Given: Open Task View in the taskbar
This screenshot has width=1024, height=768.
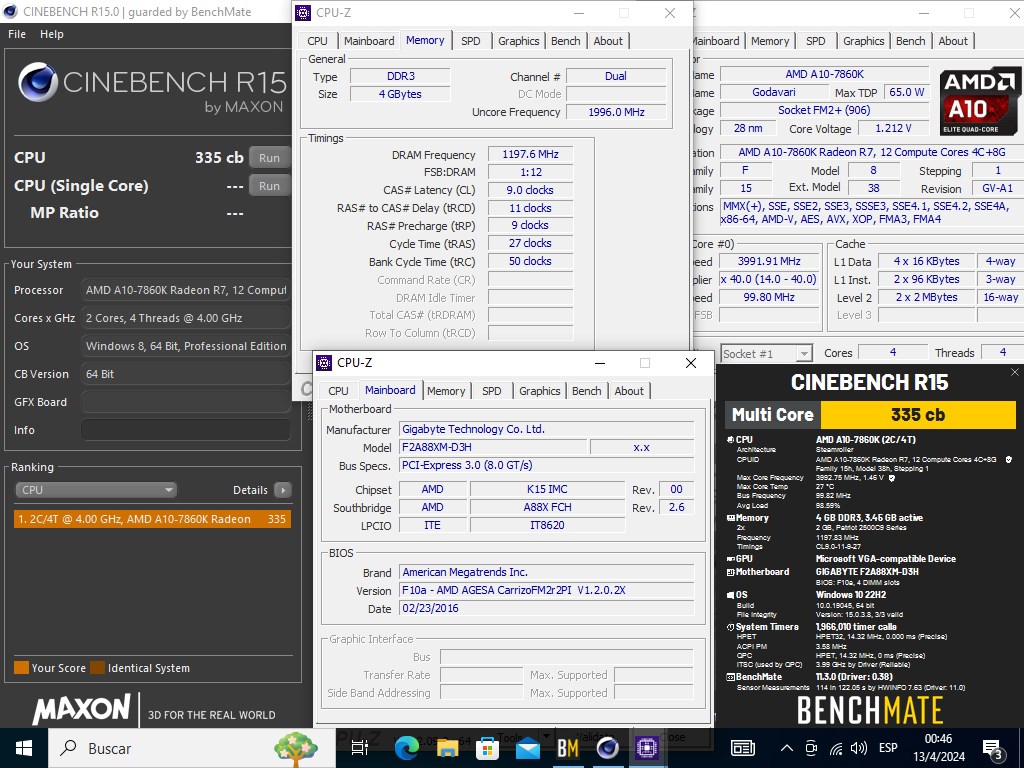Looking at the screenshot, I should click(360, 748).
